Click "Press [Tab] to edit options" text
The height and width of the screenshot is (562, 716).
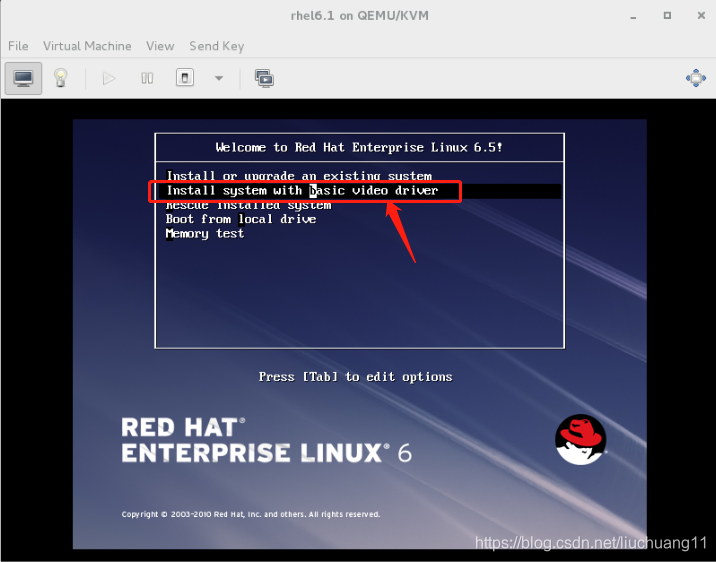(355, 377)
